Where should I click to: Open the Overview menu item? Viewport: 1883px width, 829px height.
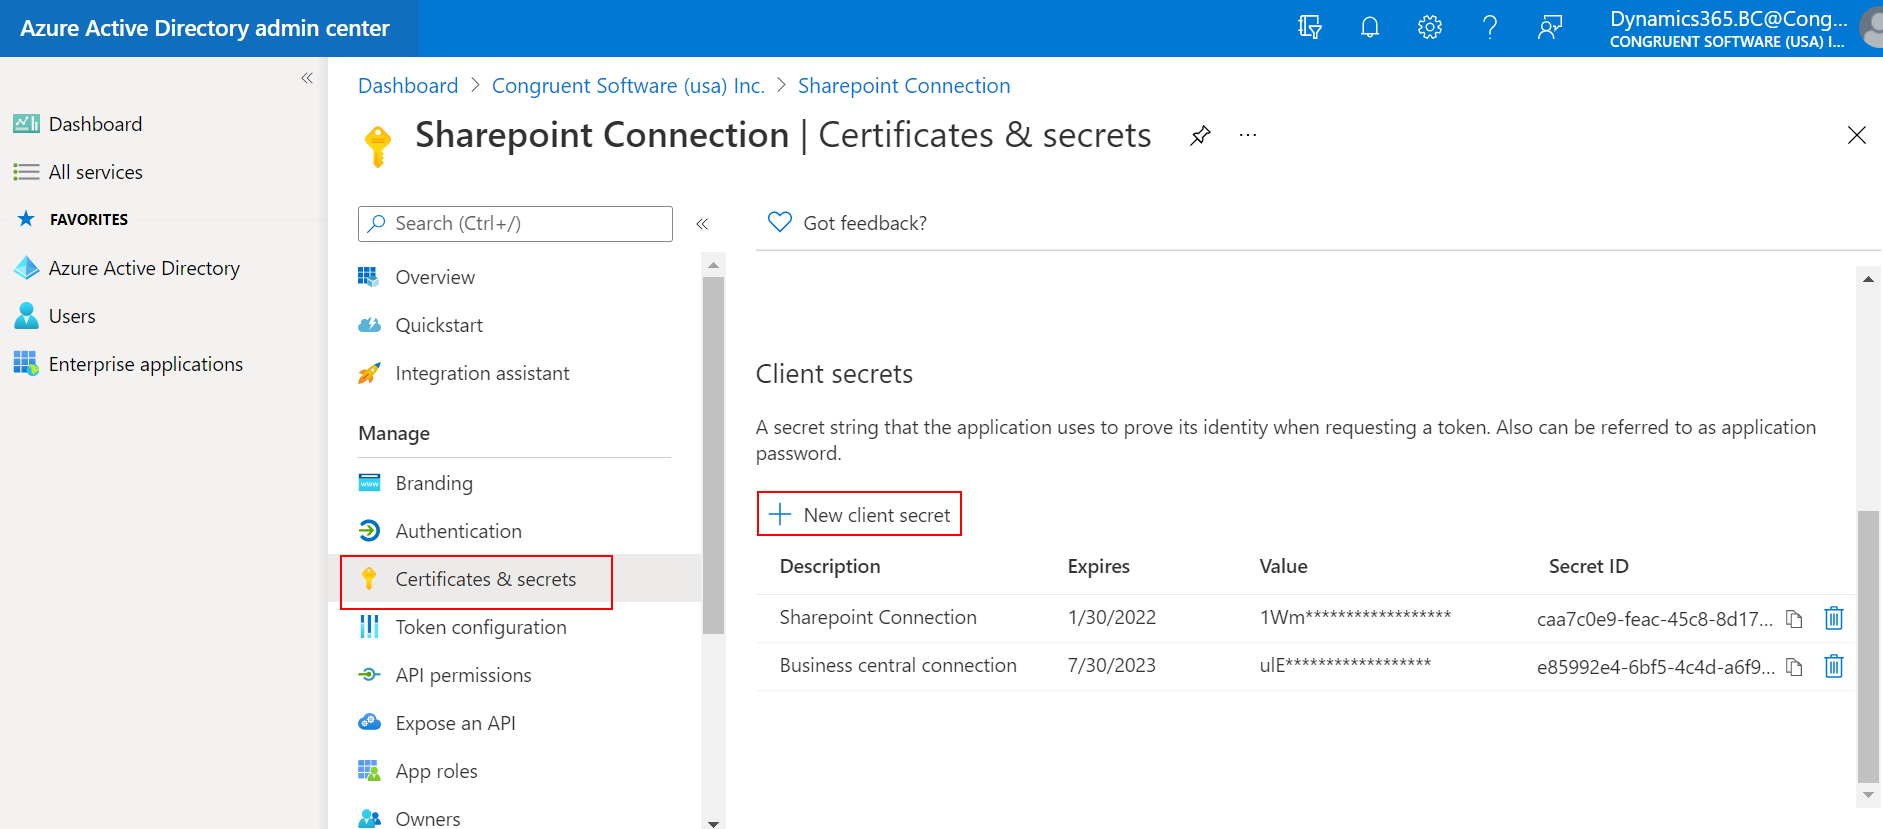[435, 277]
